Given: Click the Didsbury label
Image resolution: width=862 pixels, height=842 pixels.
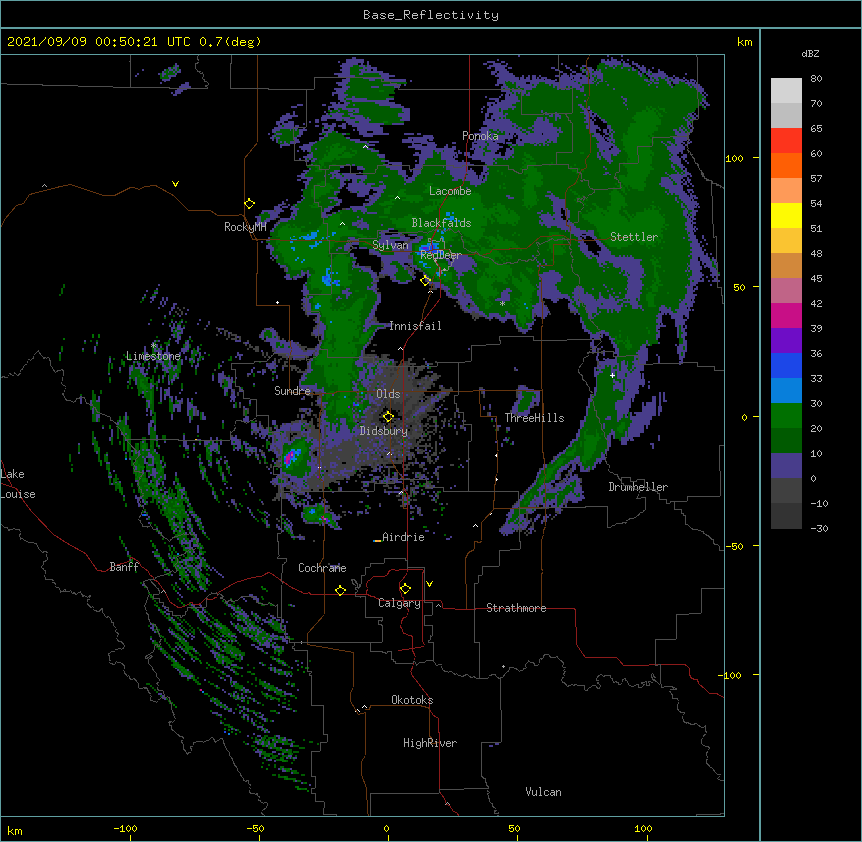Looking at the screenshot, I should (384, 431).
